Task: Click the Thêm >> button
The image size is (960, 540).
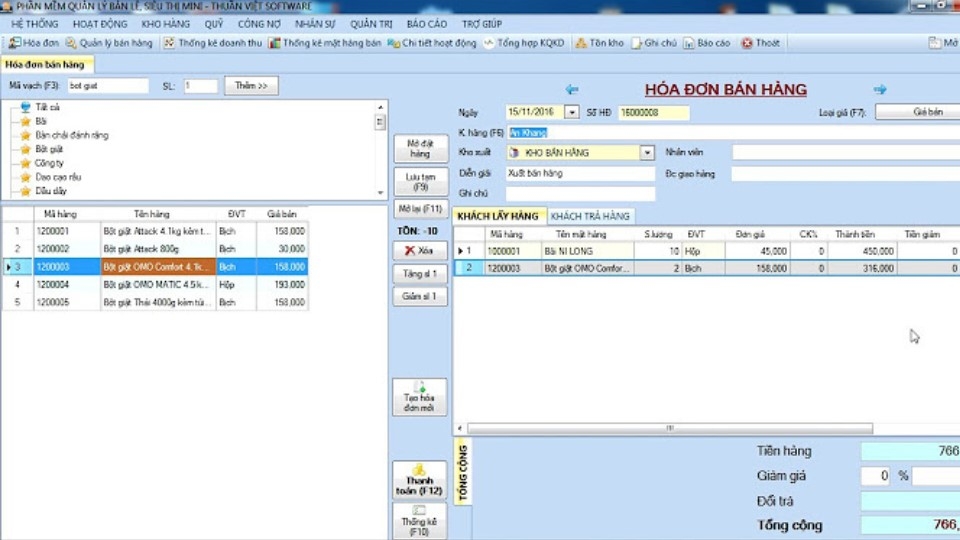Action: tap(251, 86)
